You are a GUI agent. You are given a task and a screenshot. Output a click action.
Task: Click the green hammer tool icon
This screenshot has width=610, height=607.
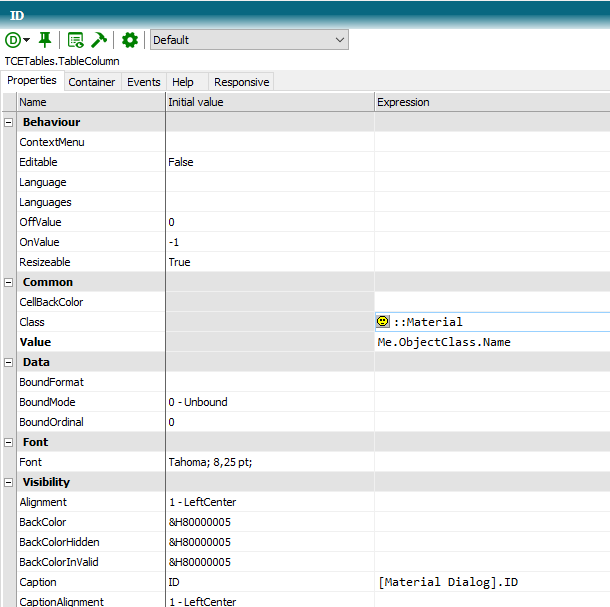pyautogui.click(x=99, y=40)
